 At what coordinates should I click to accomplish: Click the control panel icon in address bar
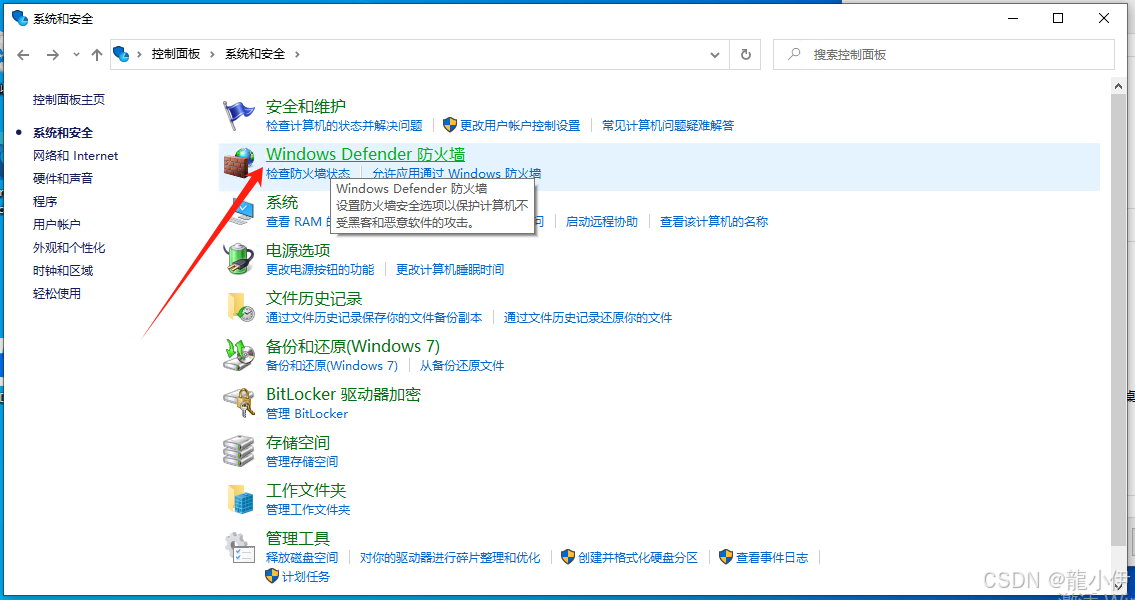click(x=122, y=54)
